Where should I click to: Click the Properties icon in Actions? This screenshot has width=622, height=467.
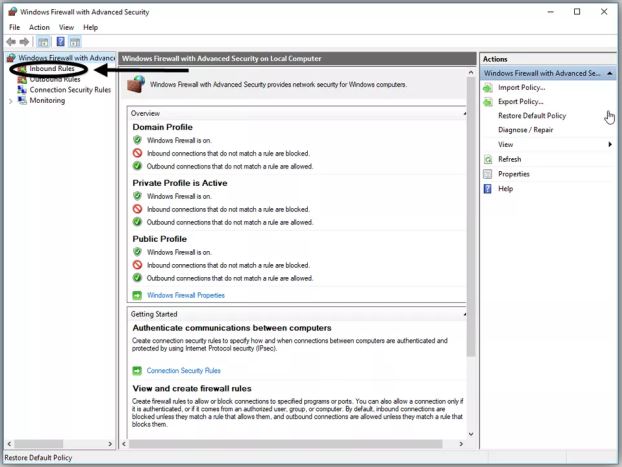tap(488, 174)
